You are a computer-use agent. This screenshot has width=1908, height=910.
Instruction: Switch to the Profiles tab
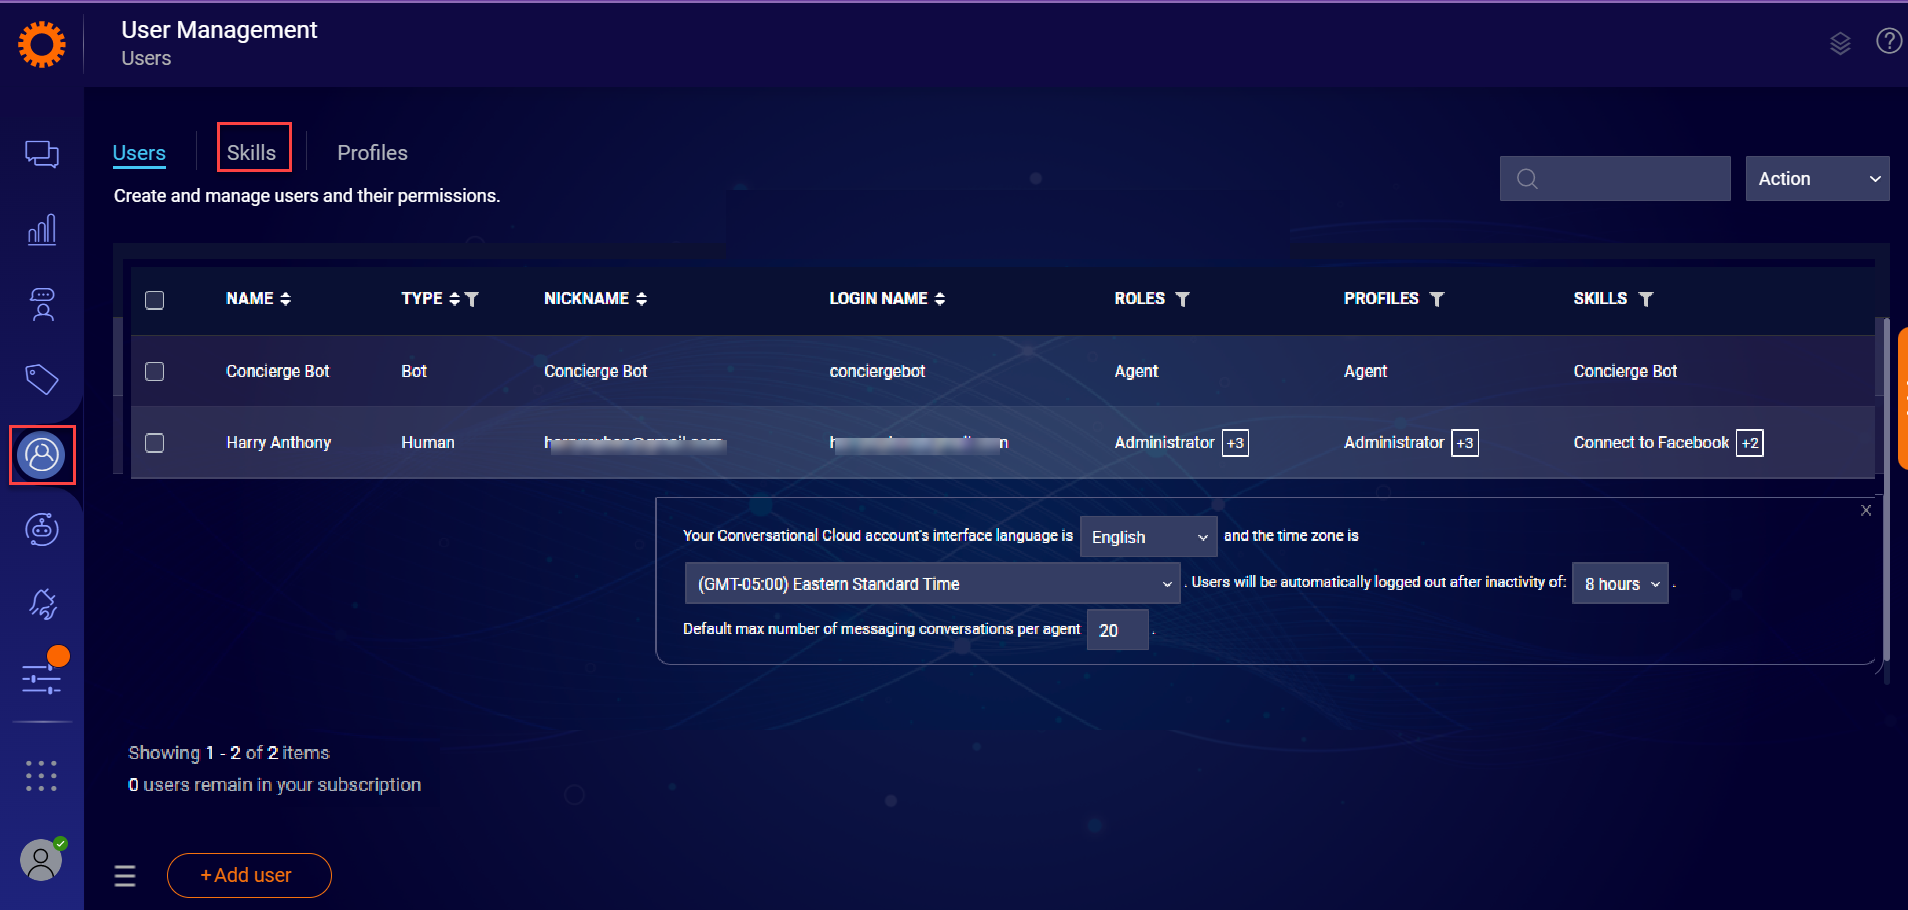coord(372,153)
